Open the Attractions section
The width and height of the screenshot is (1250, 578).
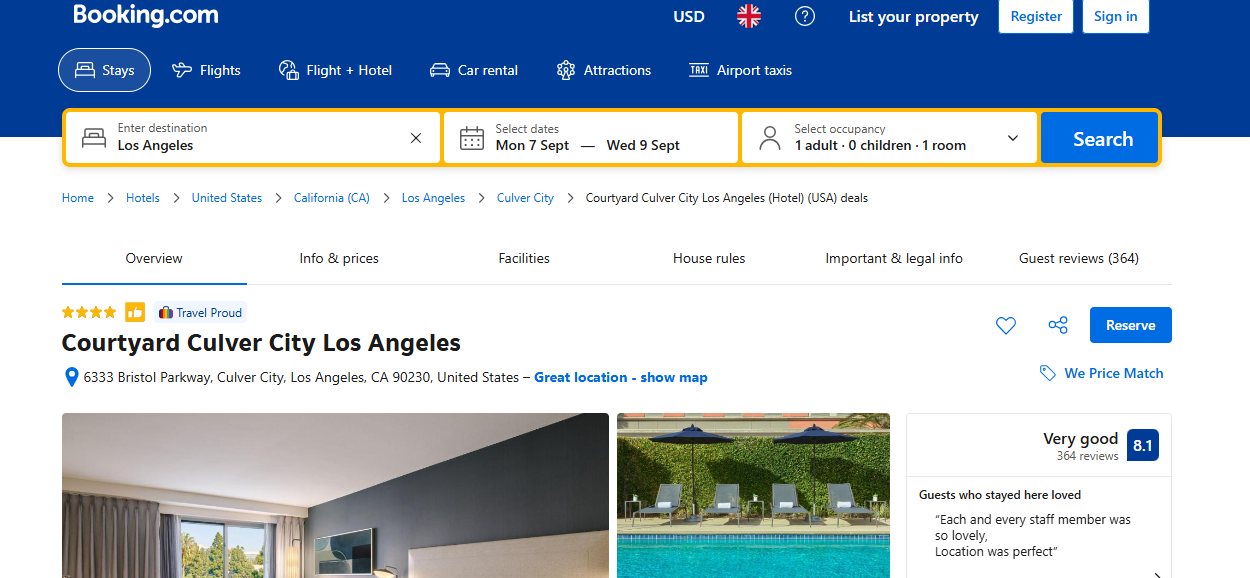click(x=604, y=70)
